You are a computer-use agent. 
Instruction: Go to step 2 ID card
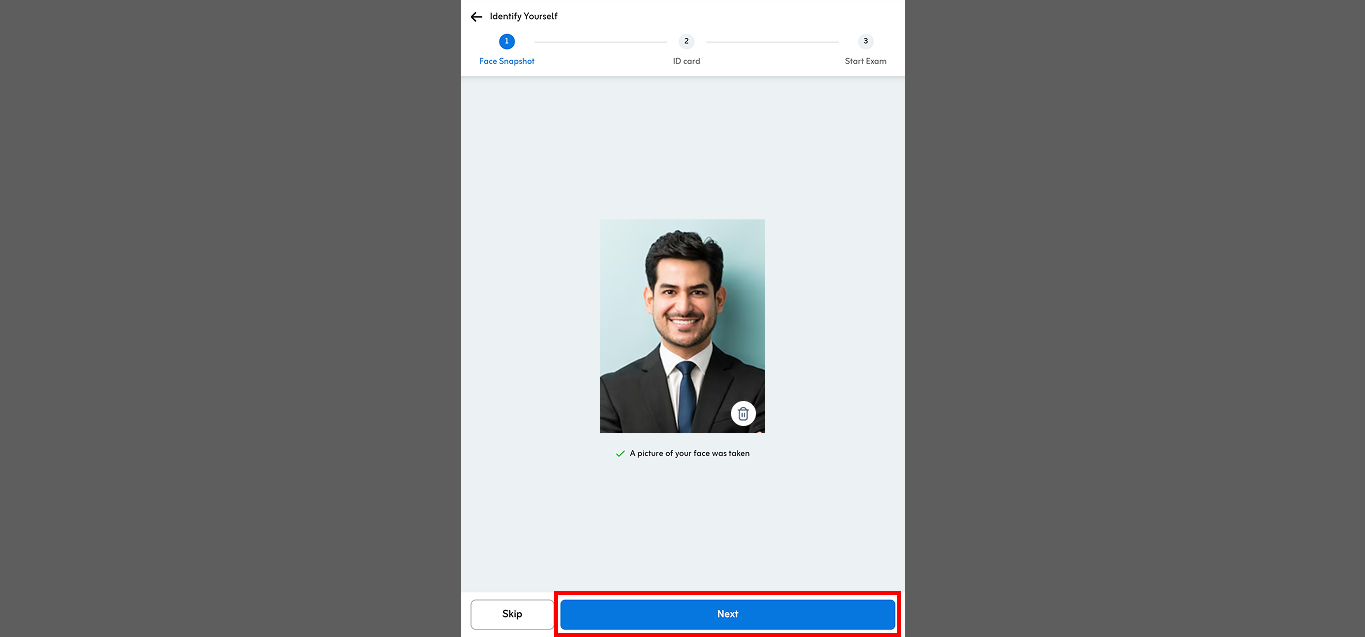coord(686,49)
